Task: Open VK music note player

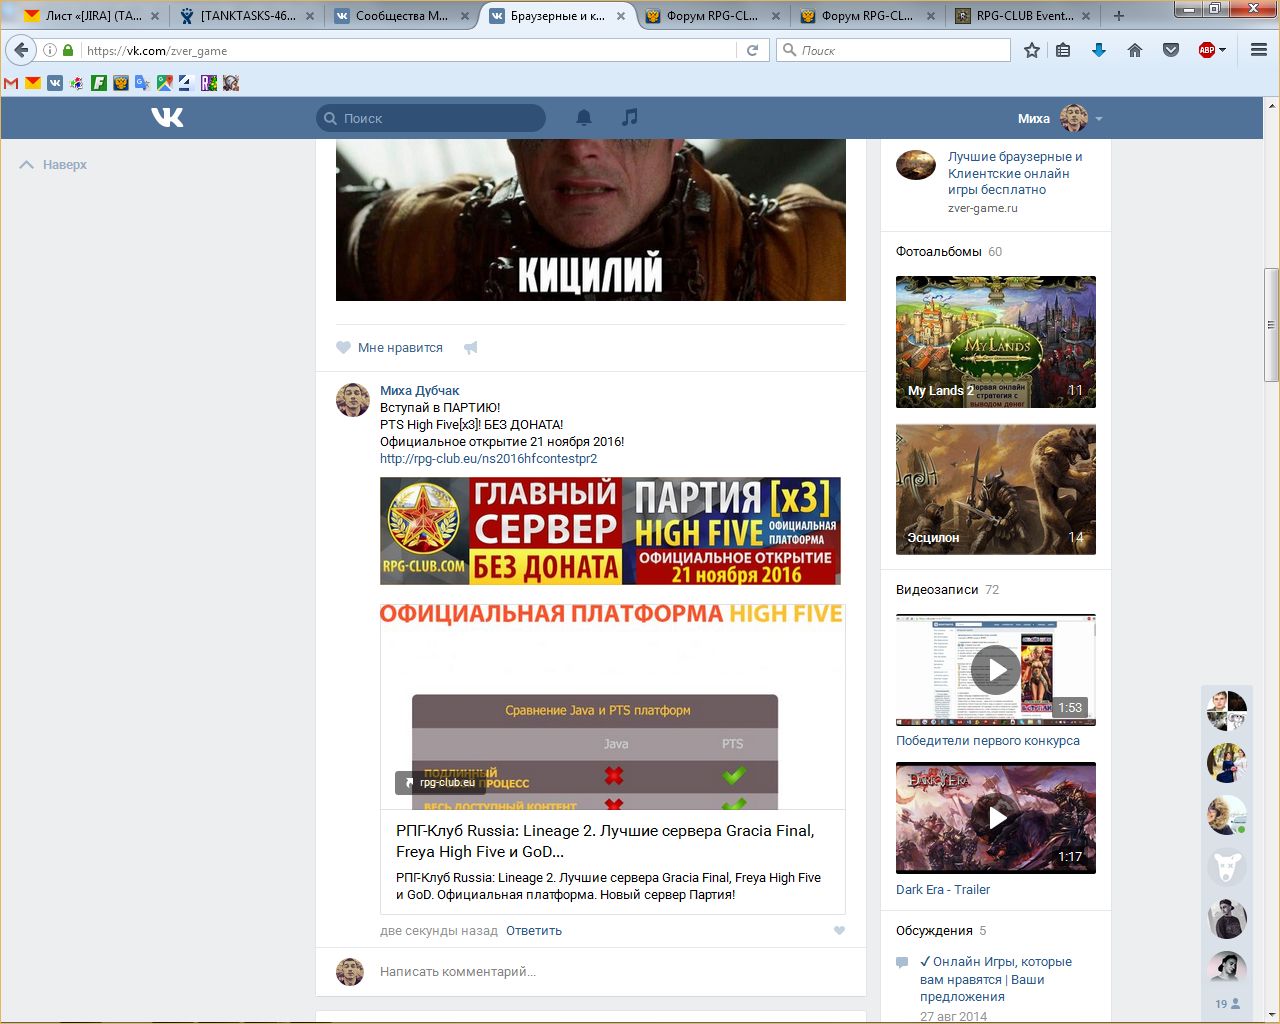Action: click(x=629, y=118)
